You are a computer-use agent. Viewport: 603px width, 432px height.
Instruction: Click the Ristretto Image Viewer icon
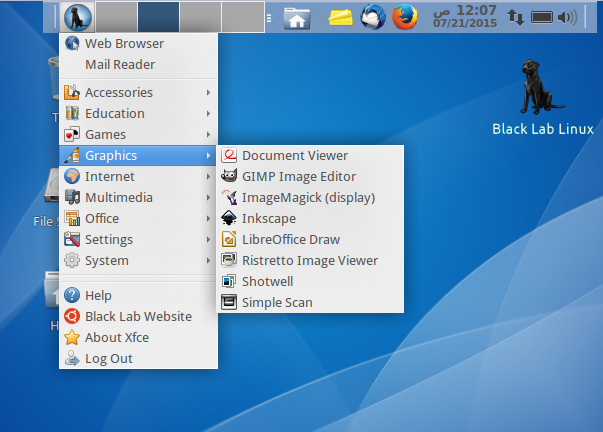(x=229, y=260)
